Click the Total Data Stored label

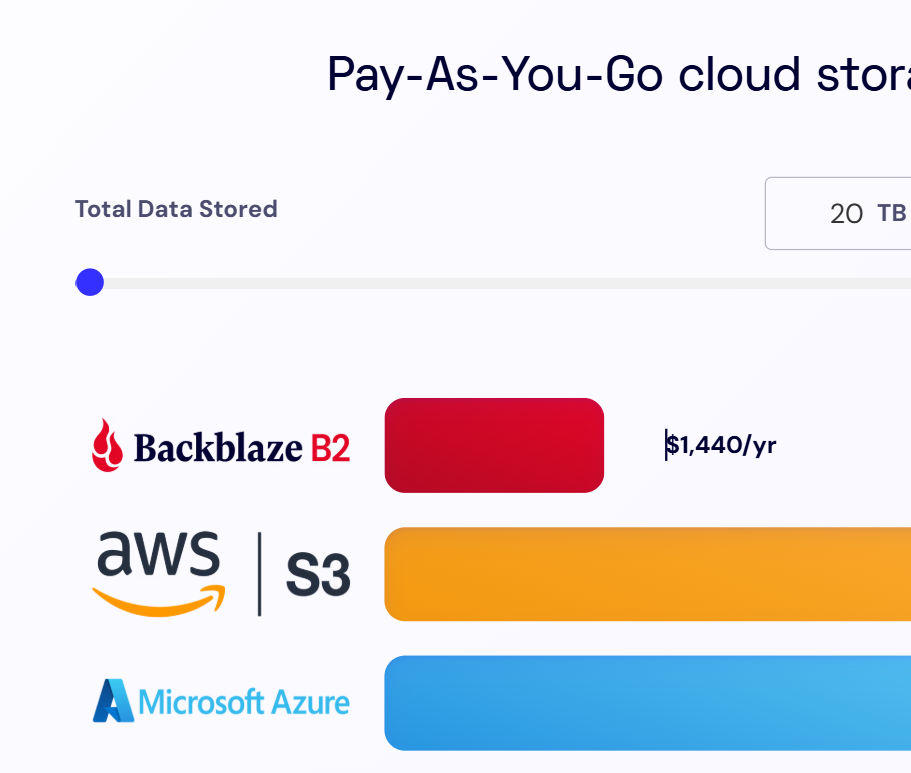[176, 209]
